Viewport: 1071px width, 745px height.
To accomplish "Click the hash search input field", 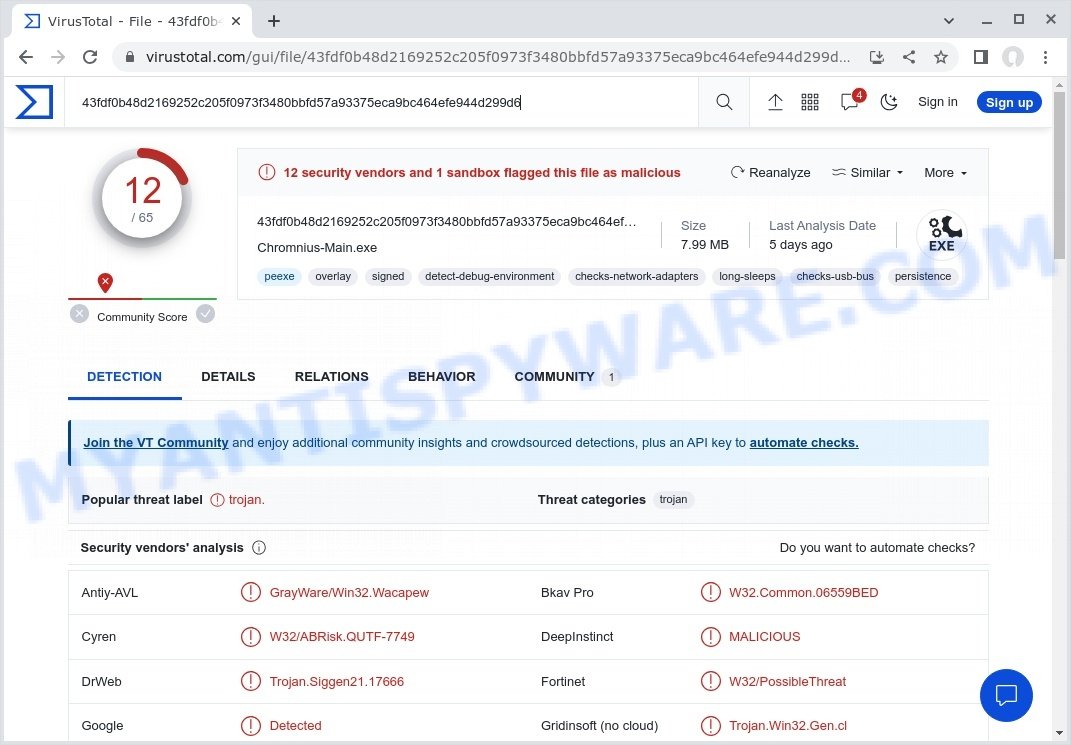I will (382, 102).
